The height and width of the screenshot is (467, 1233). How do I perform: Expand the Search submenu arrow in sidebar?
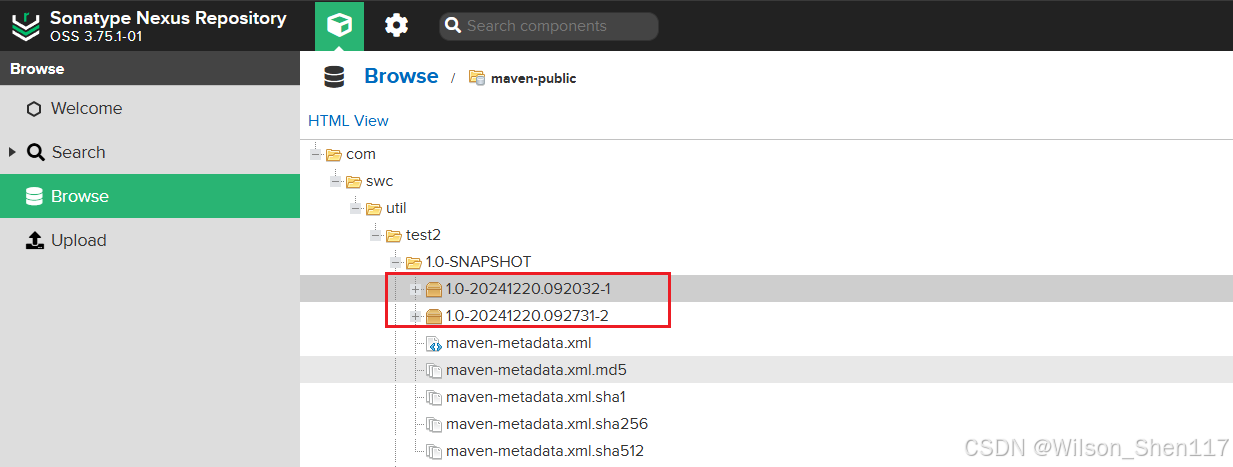12,152
